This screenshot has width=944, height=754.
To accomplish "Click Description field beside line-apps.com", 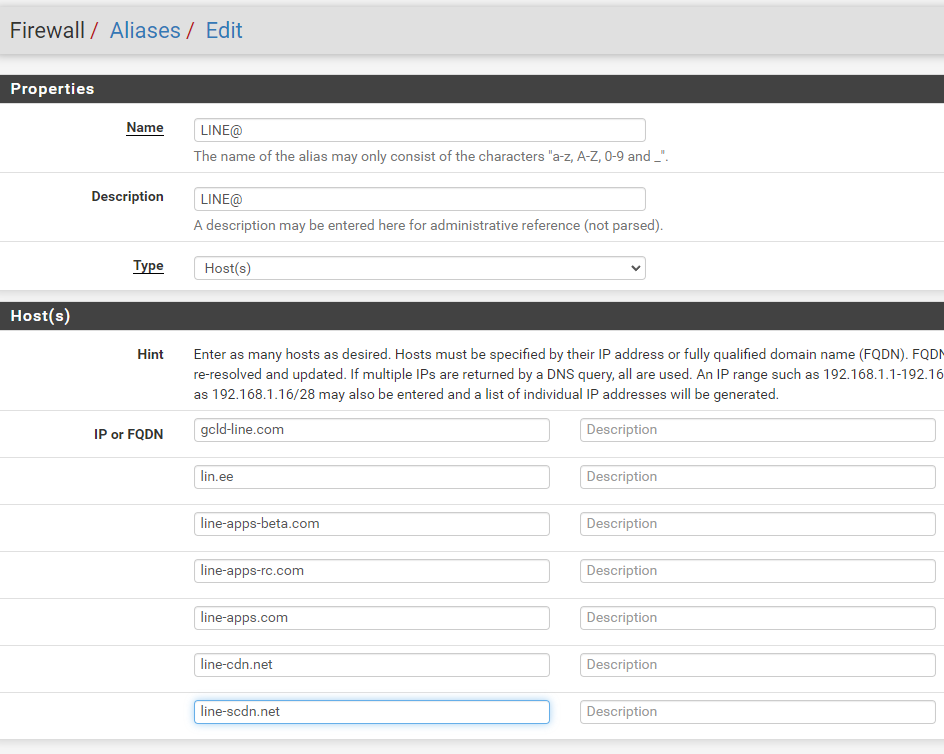I will click(757, 618).
